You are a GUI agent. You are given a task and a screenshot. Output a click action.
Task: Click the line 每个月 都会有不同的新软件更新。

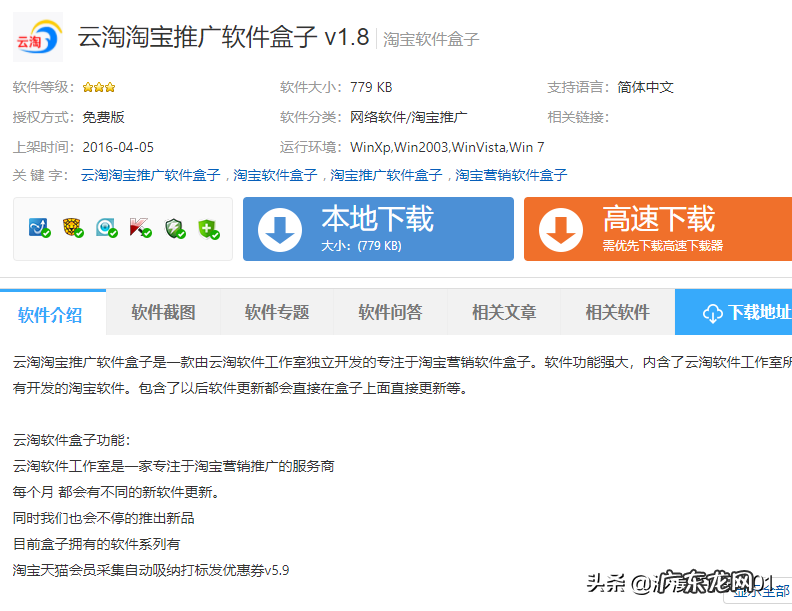tap(116, 492)
